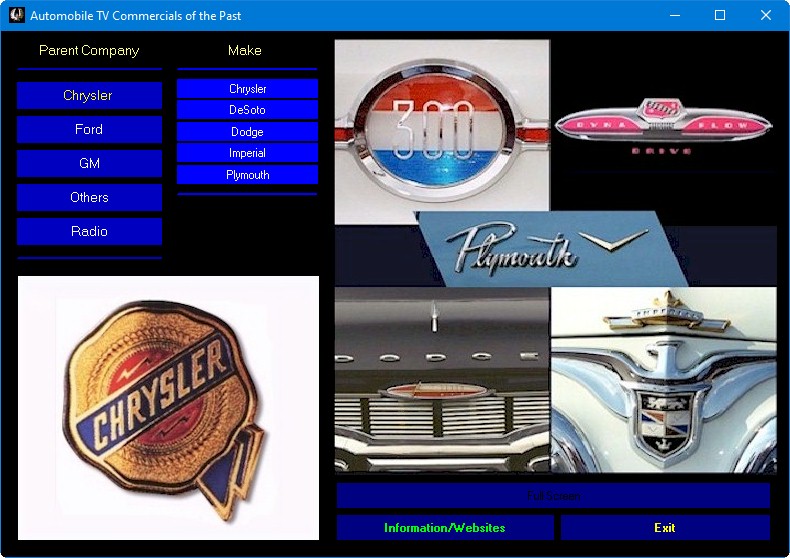The width and height of the screenshot is (790, 558).
Task: Maximize the Automobile TV Commercials window
Action: coord(720,15)
